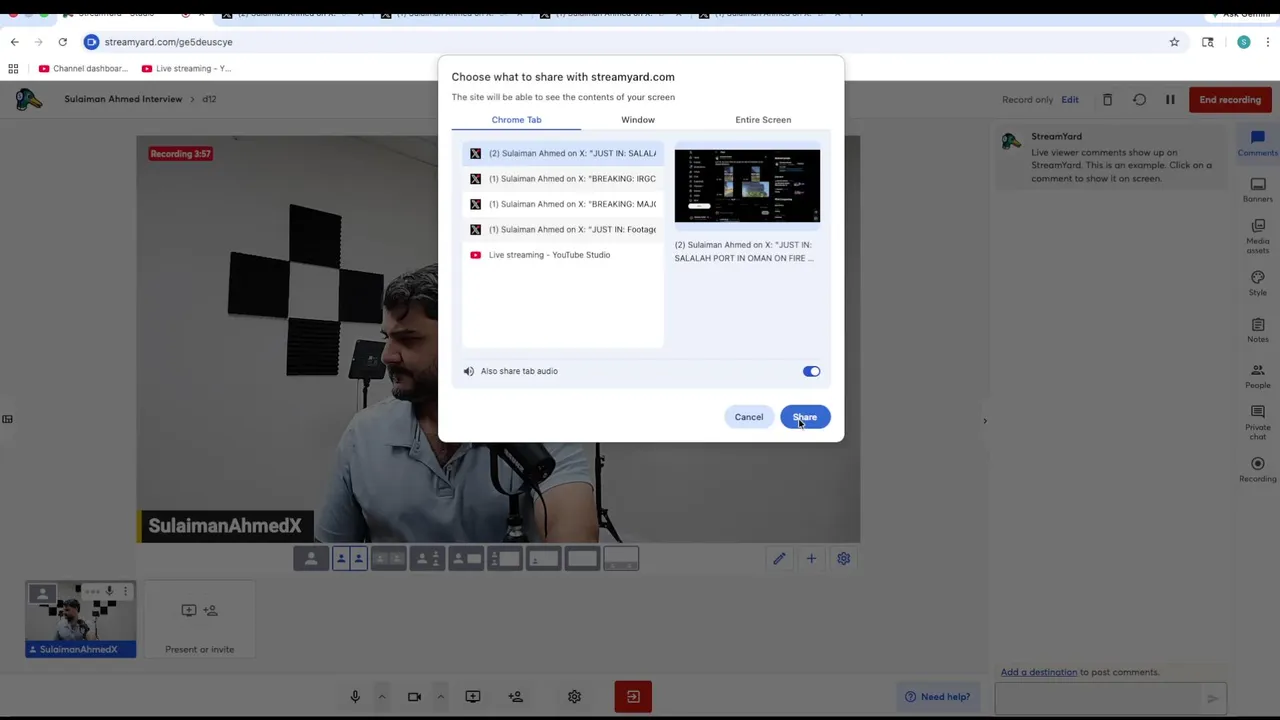Select the 'BREAKING: IRGC' tab entry

pyautogui.click(x=563, y=179)
